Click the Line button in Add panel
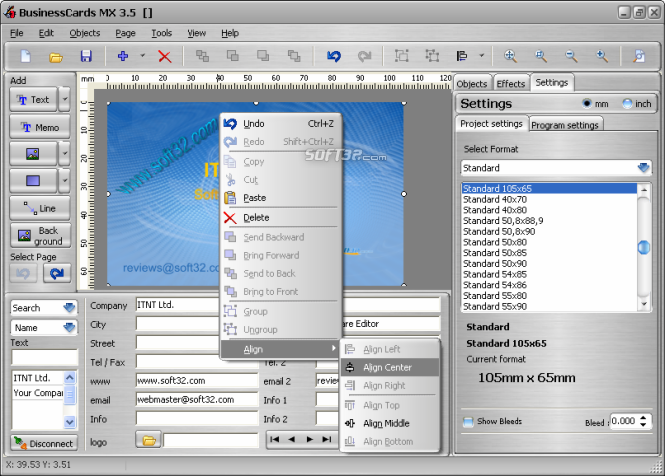The width and height of the screenshot is (665, 476). click(40, 208)
